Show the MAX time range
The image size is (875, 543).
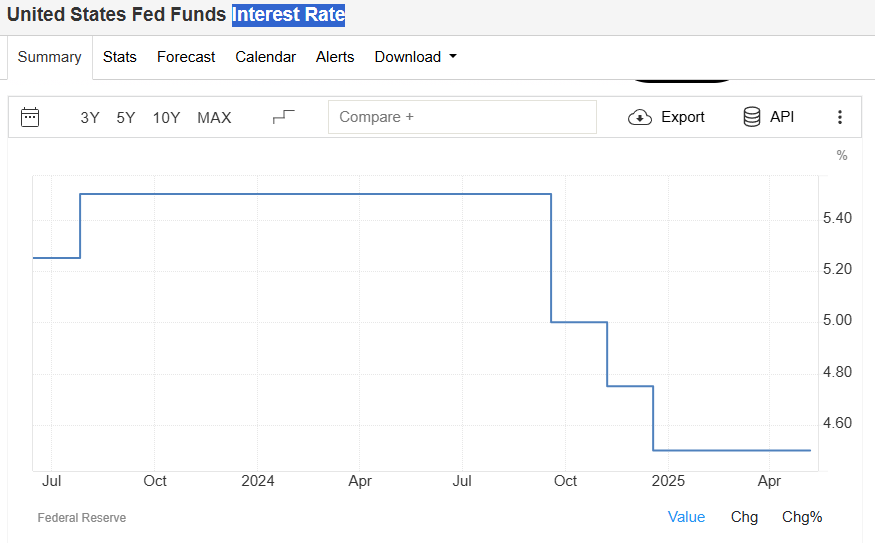[x=214, y=117]
